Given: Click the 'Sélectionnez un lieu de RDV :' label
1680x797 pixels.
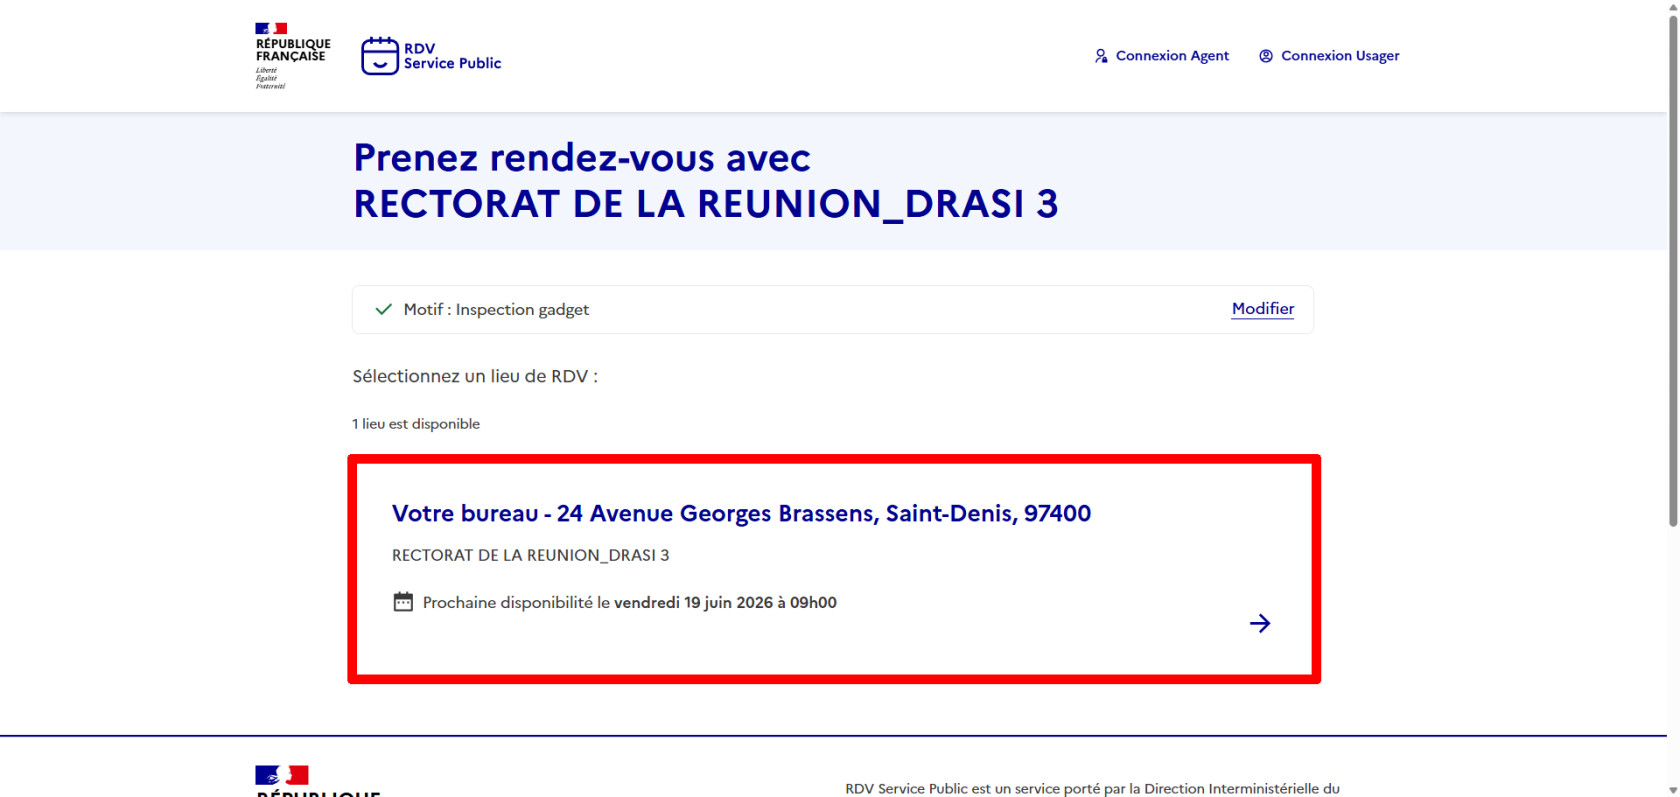Looking at the screenshot, I should pos(475,376).
